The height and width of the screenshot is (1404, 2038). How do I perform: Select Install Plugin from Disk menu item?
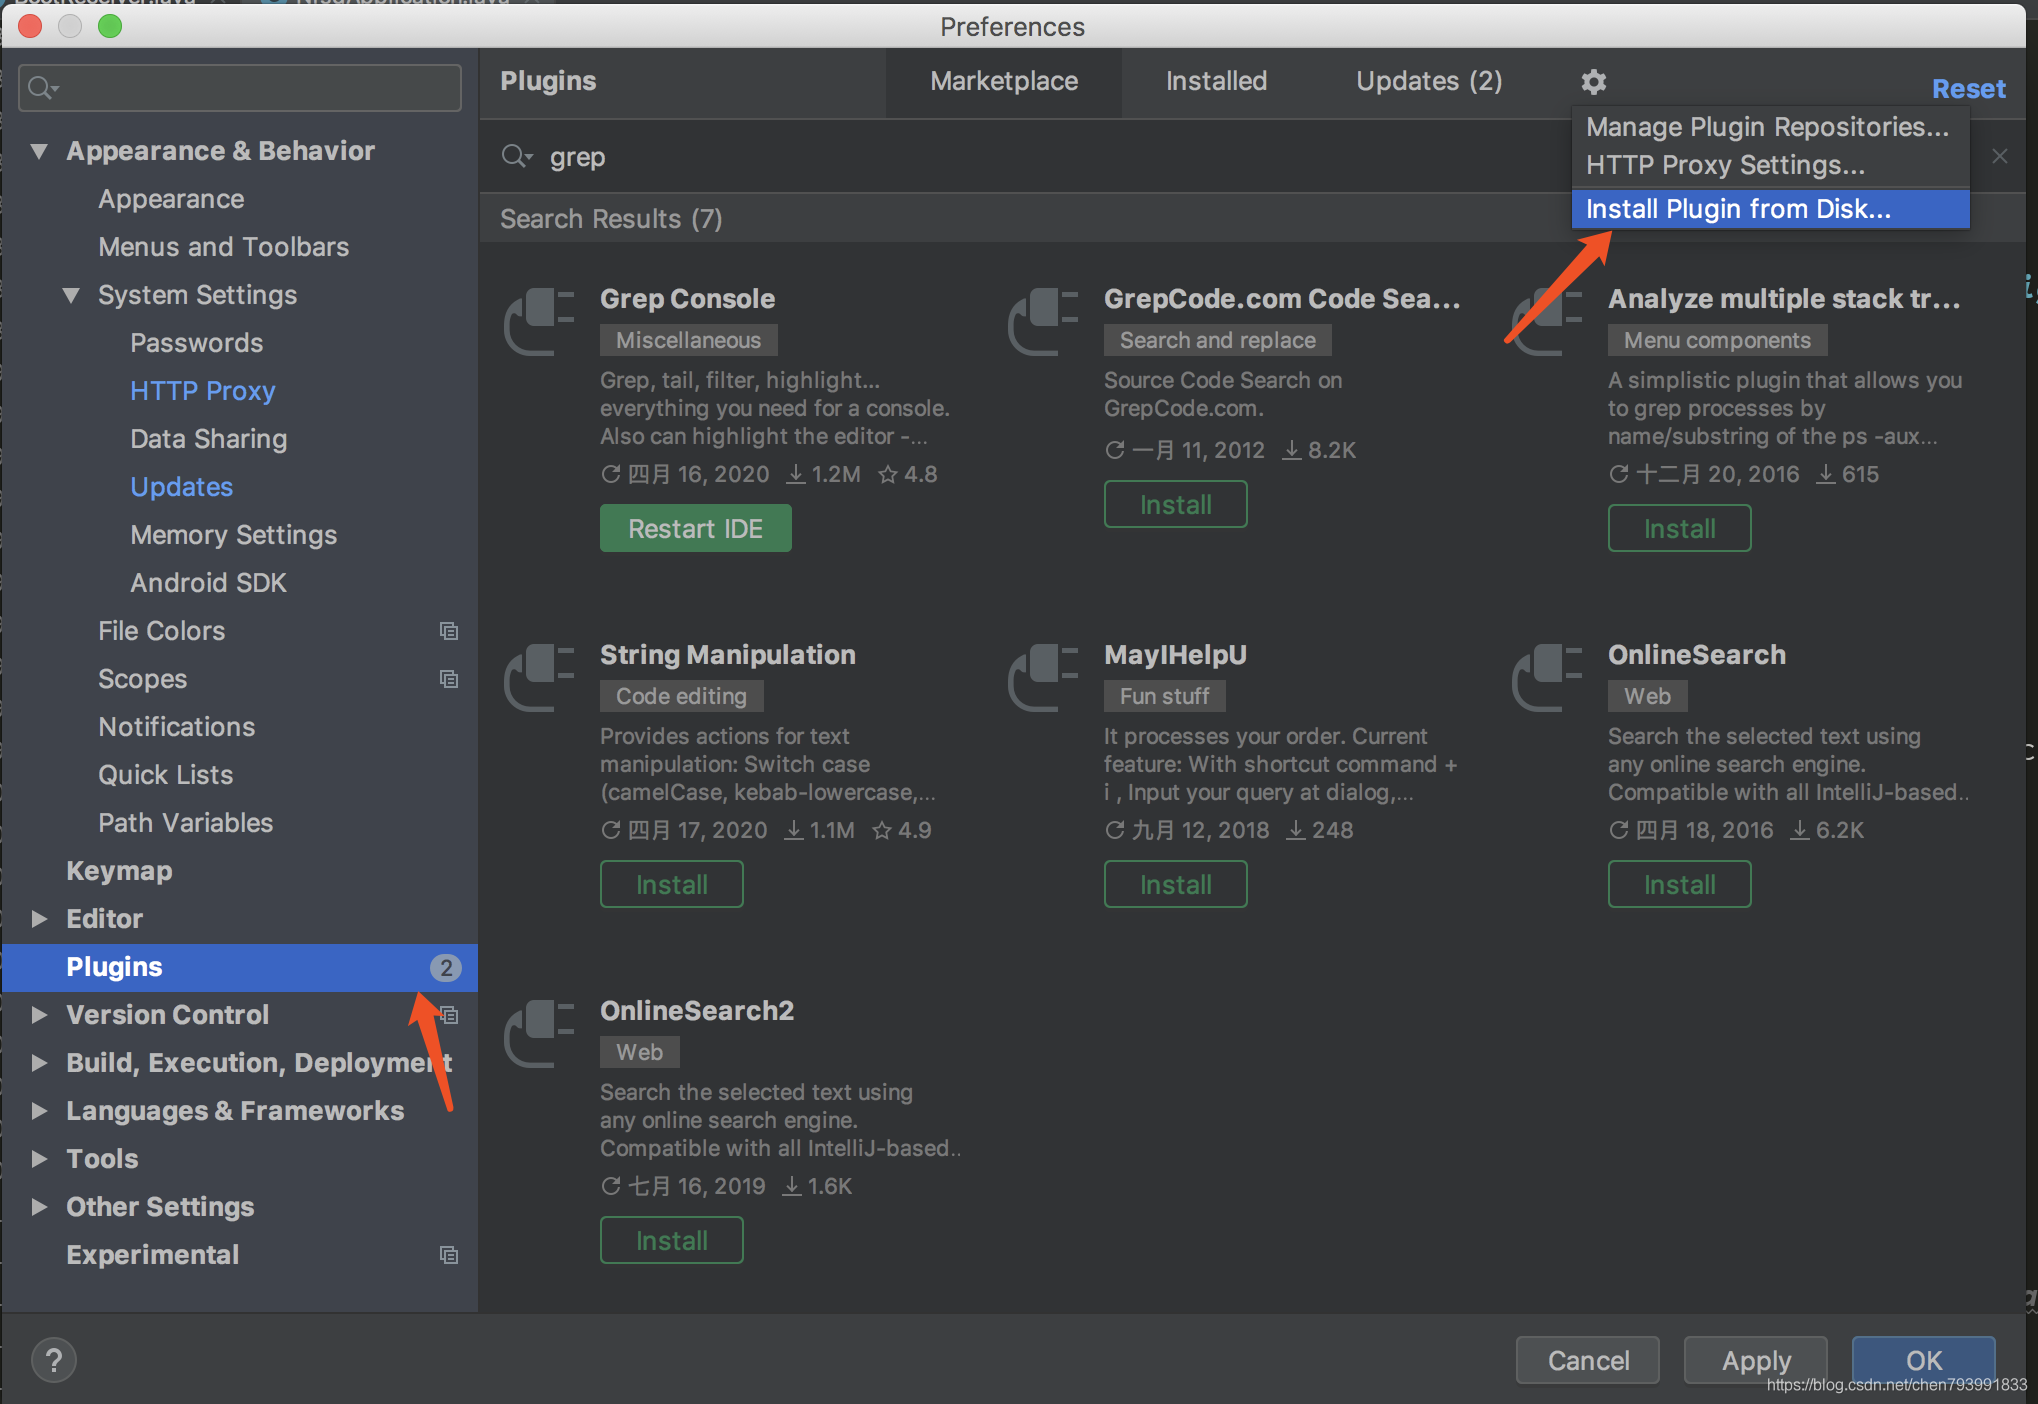(x=1738, y=209)
